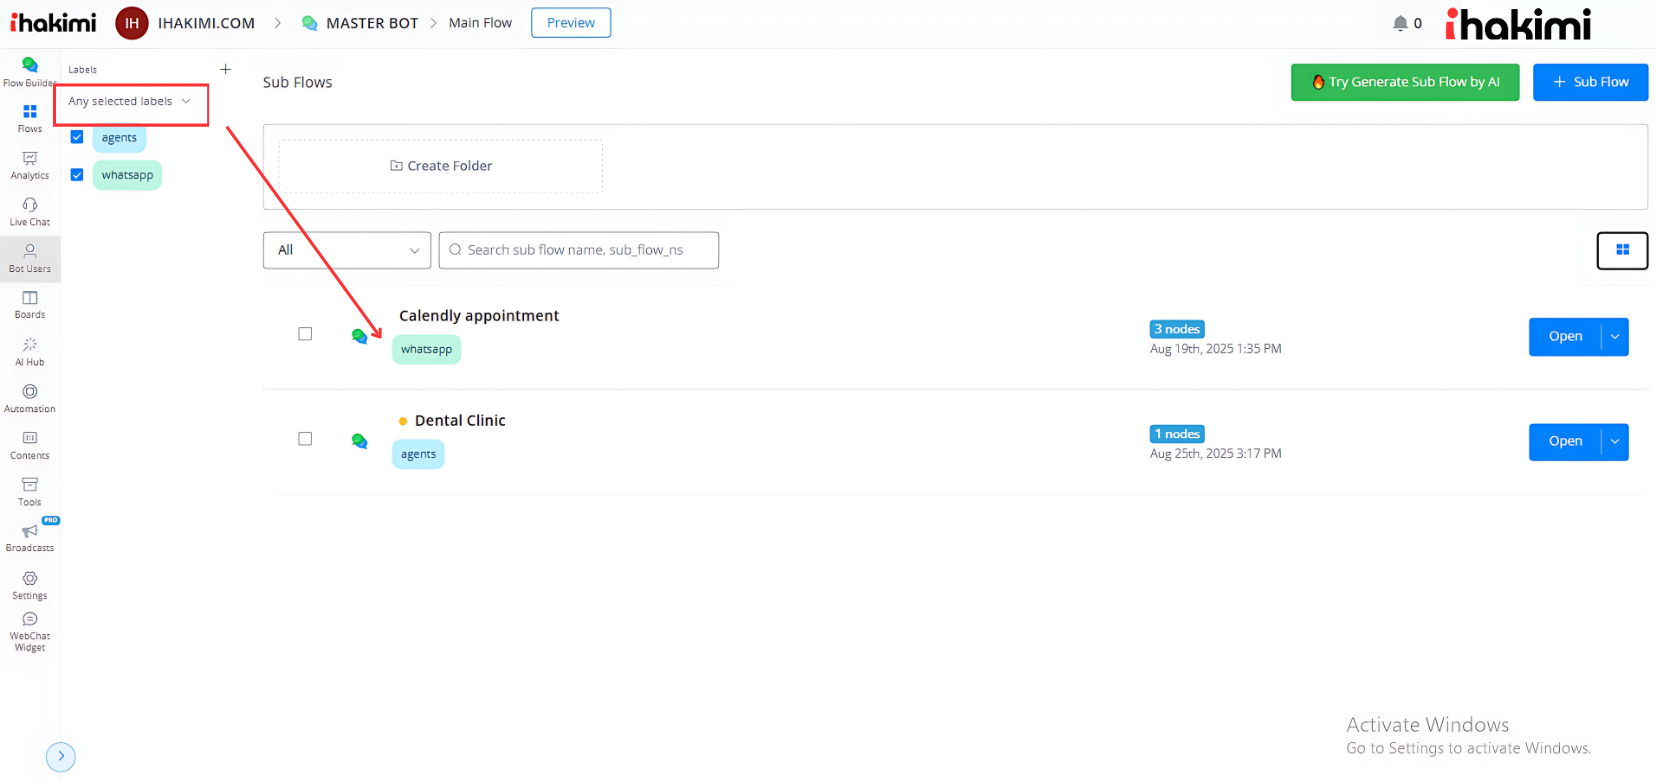Click the Broadcasts megaphone icon

click(x=30, y=532)
